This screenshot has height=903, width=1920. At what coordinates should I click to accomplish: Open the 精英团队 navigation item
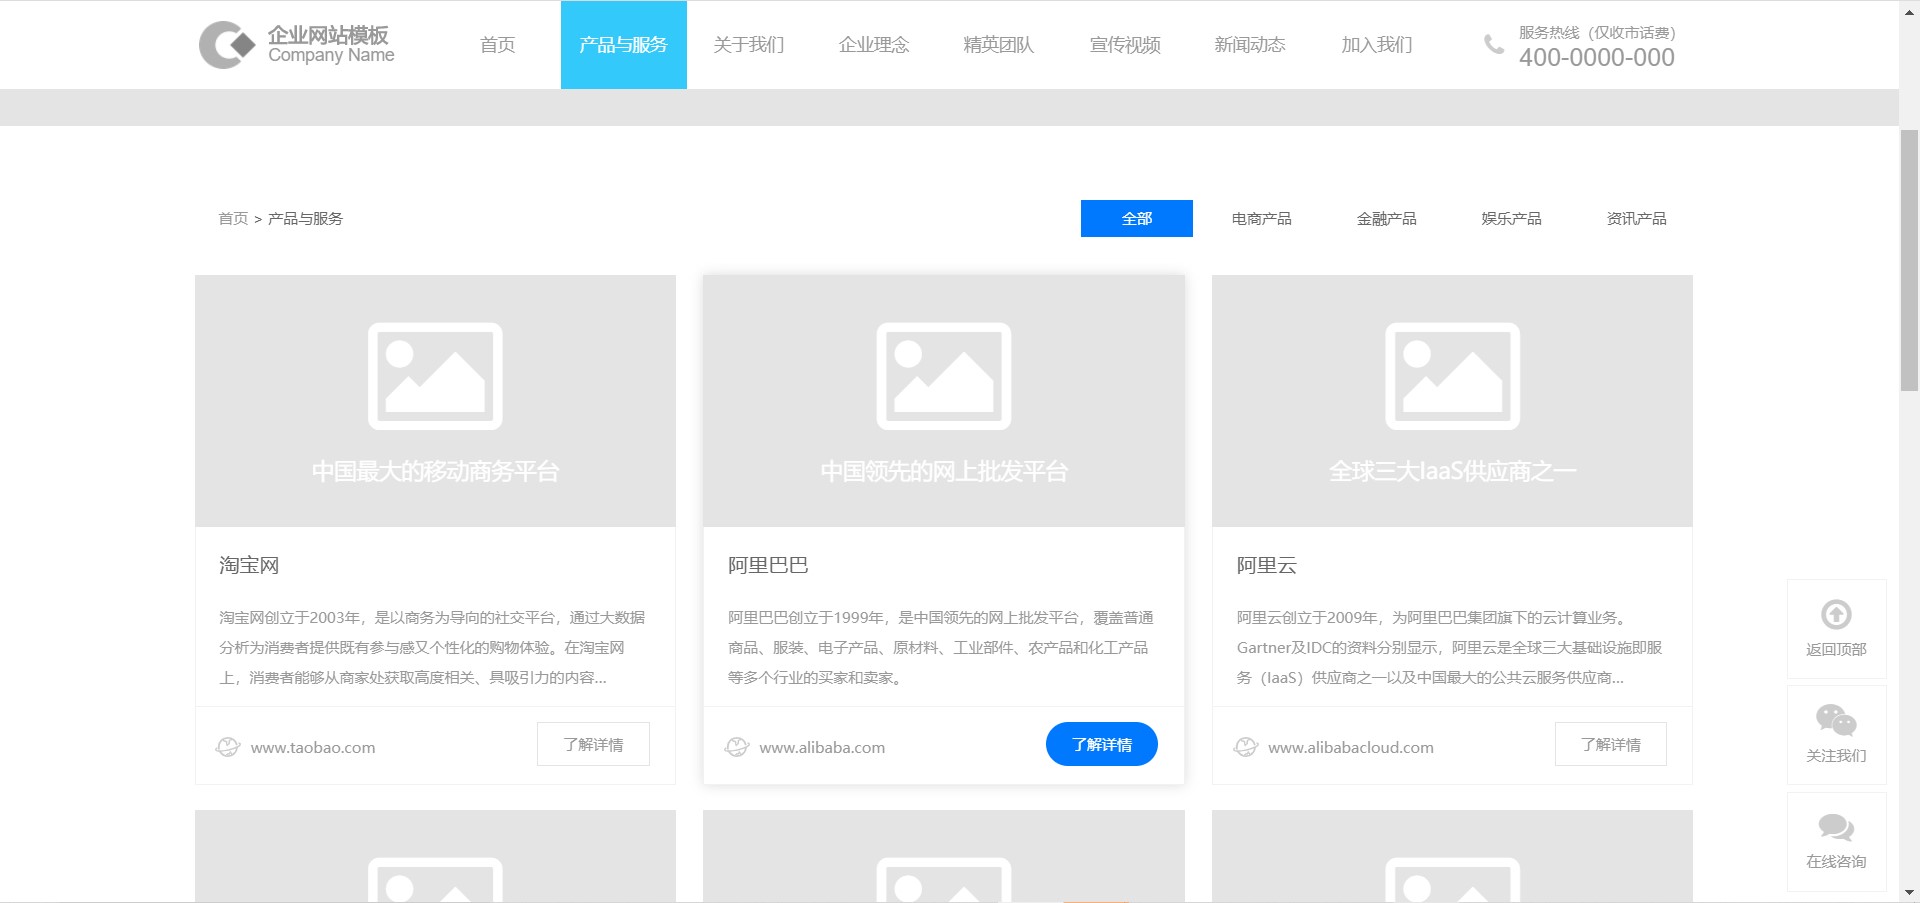pos(999,45)
